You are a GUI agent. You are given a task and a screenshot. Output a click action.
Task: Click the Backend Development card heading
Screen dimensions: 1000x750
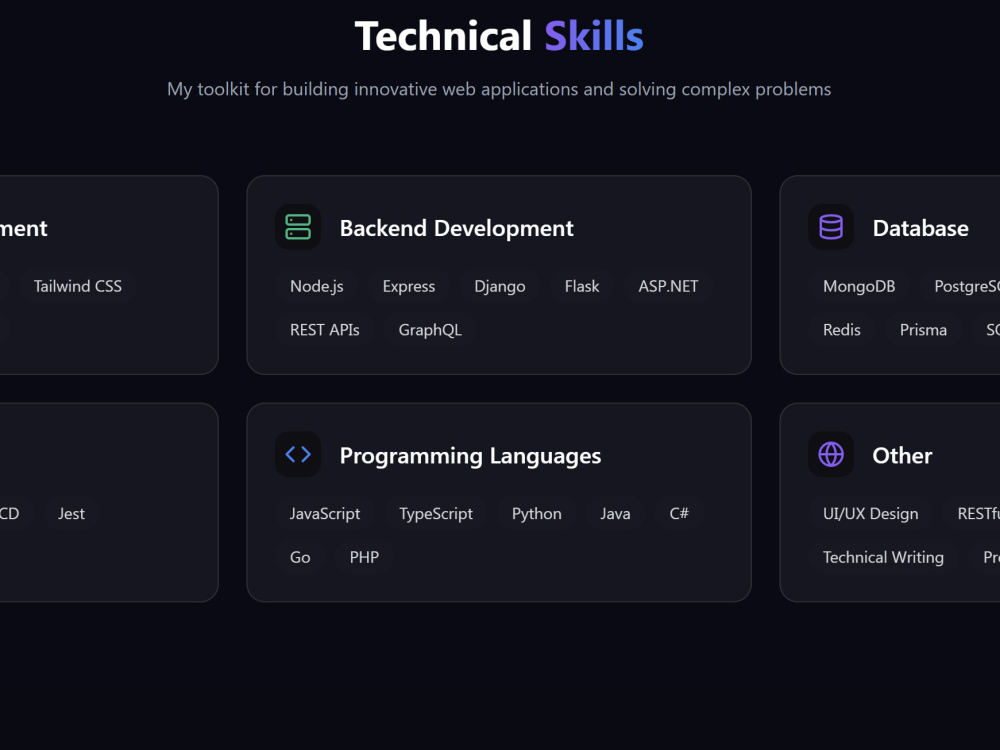[x=457, y=228]
